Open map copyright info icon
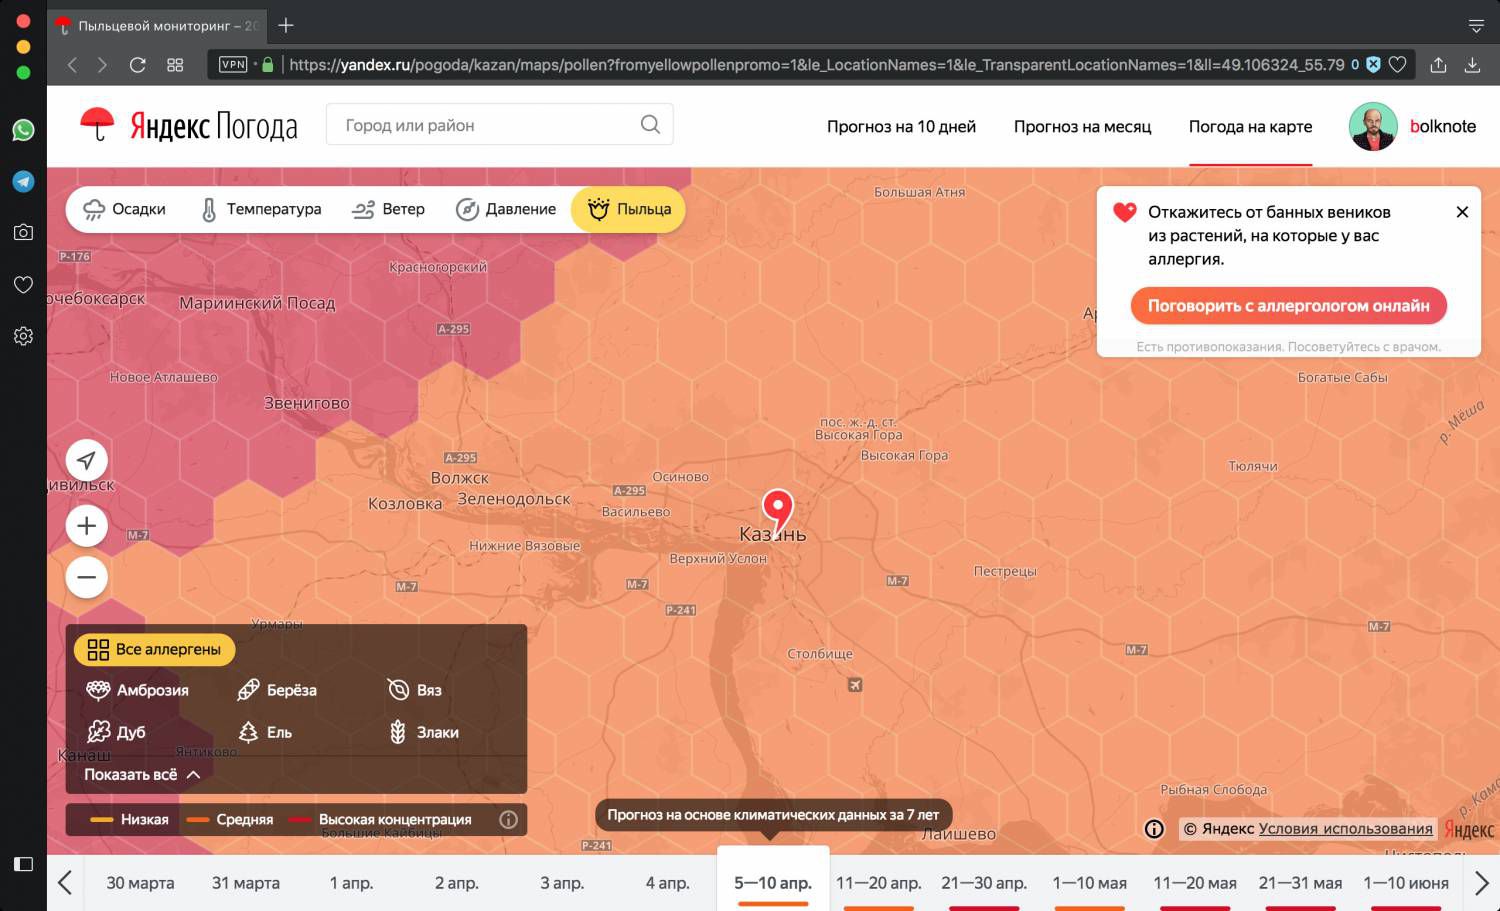1500x911 pixels. point(1154,829)
